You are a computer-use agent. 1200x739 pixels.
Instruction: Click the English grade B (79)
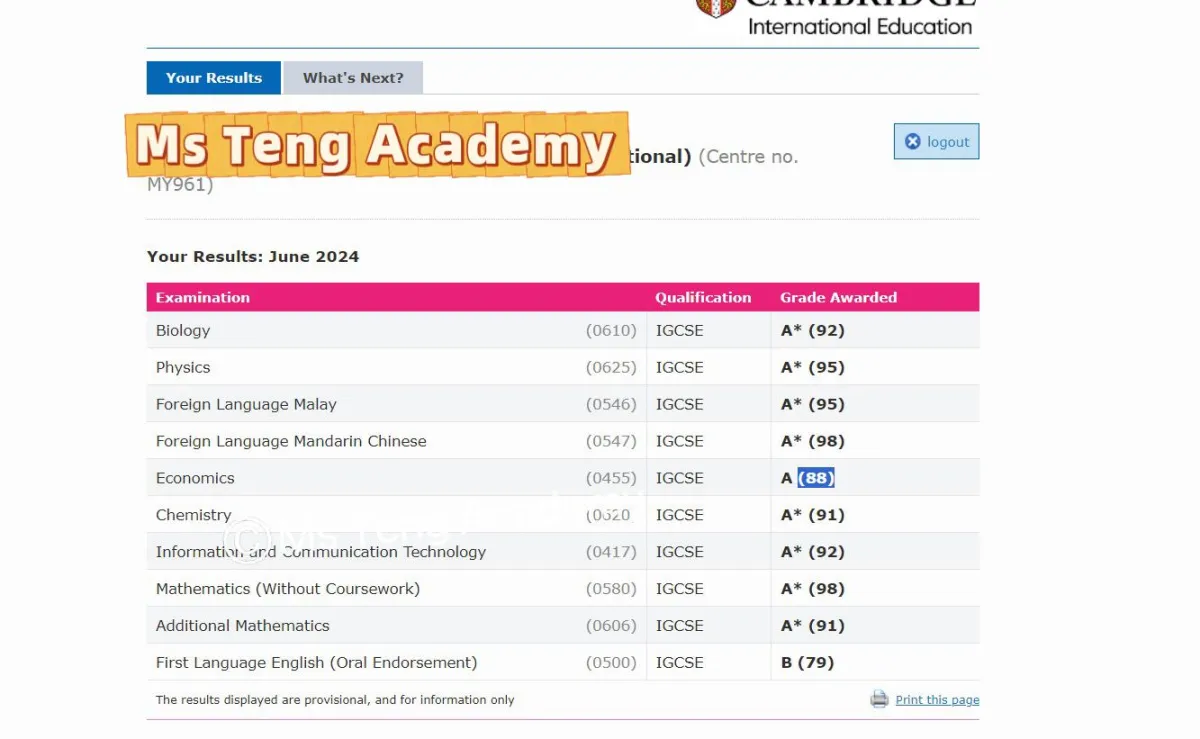pos(807,663)
